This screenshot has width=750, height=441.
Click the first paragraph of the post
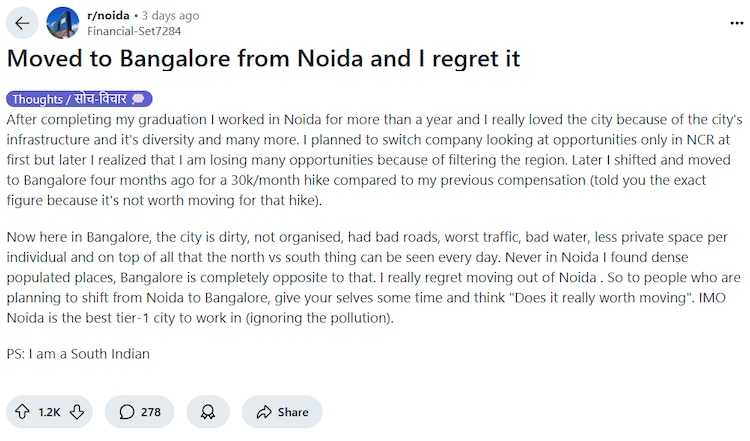click(372, 158)
